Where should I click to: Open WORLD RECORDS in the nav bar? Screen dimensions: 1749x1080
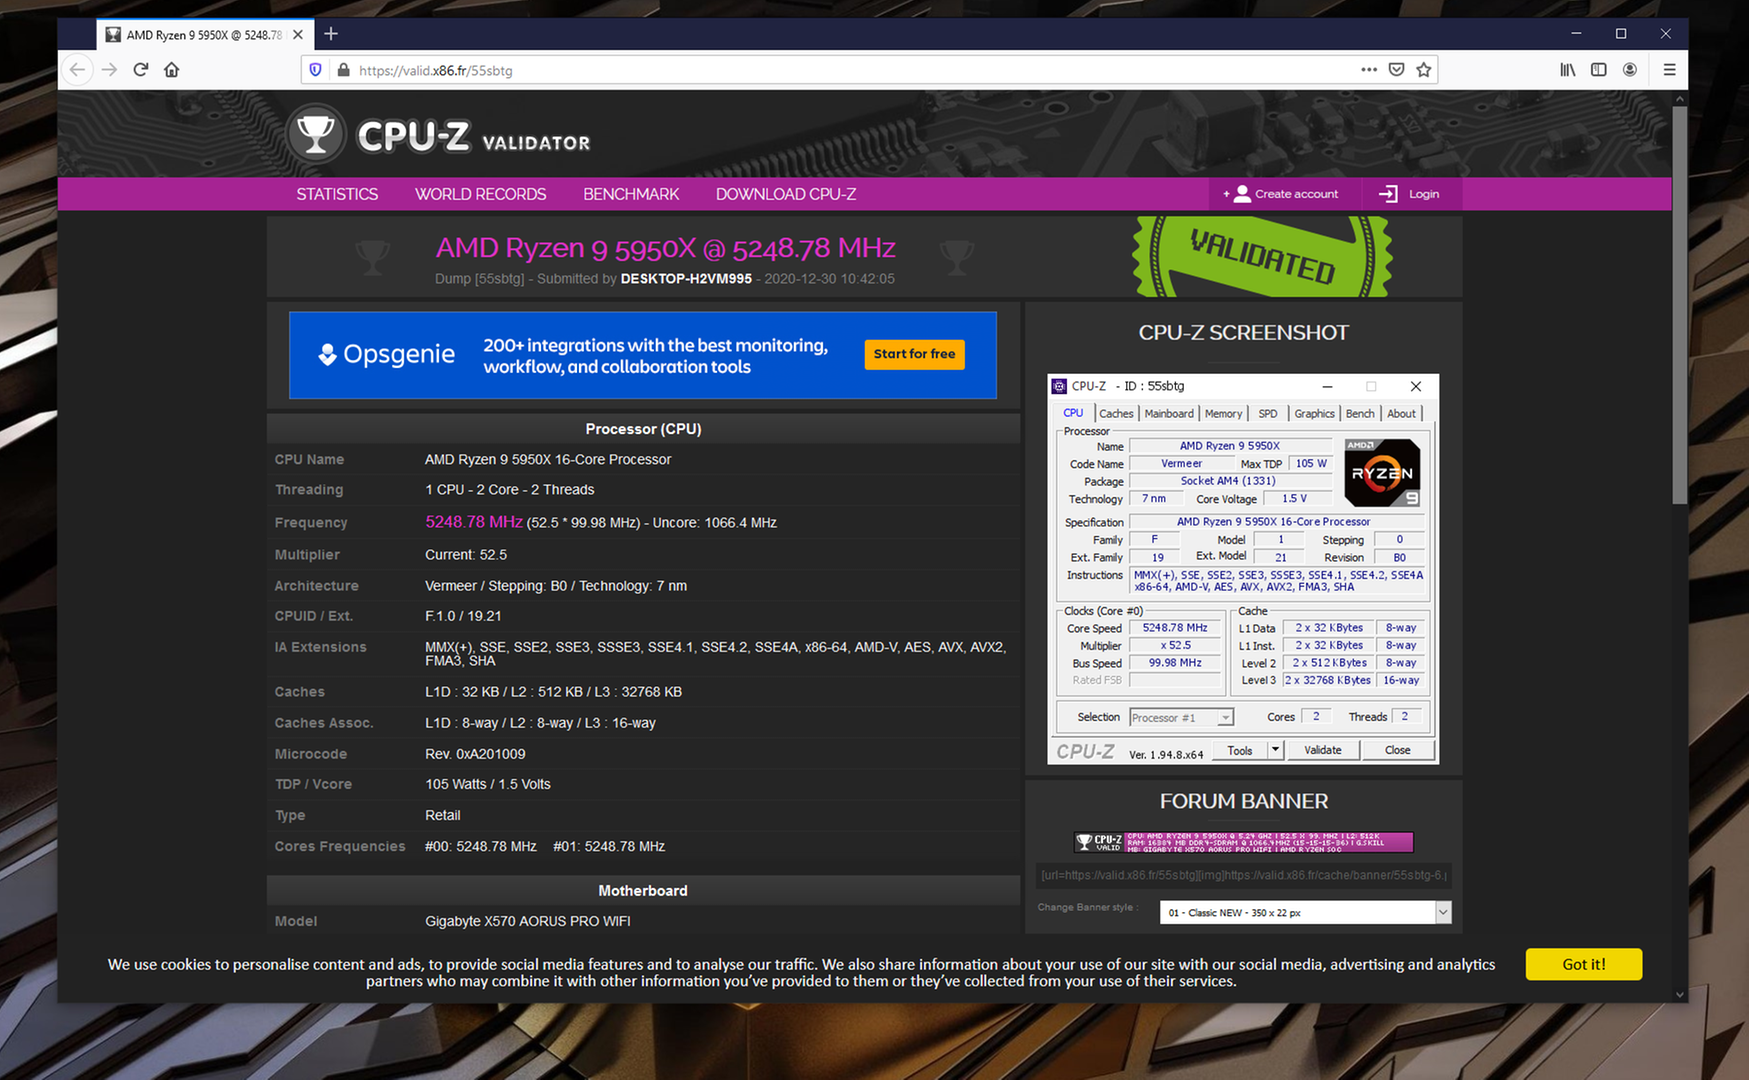(480, 194)
